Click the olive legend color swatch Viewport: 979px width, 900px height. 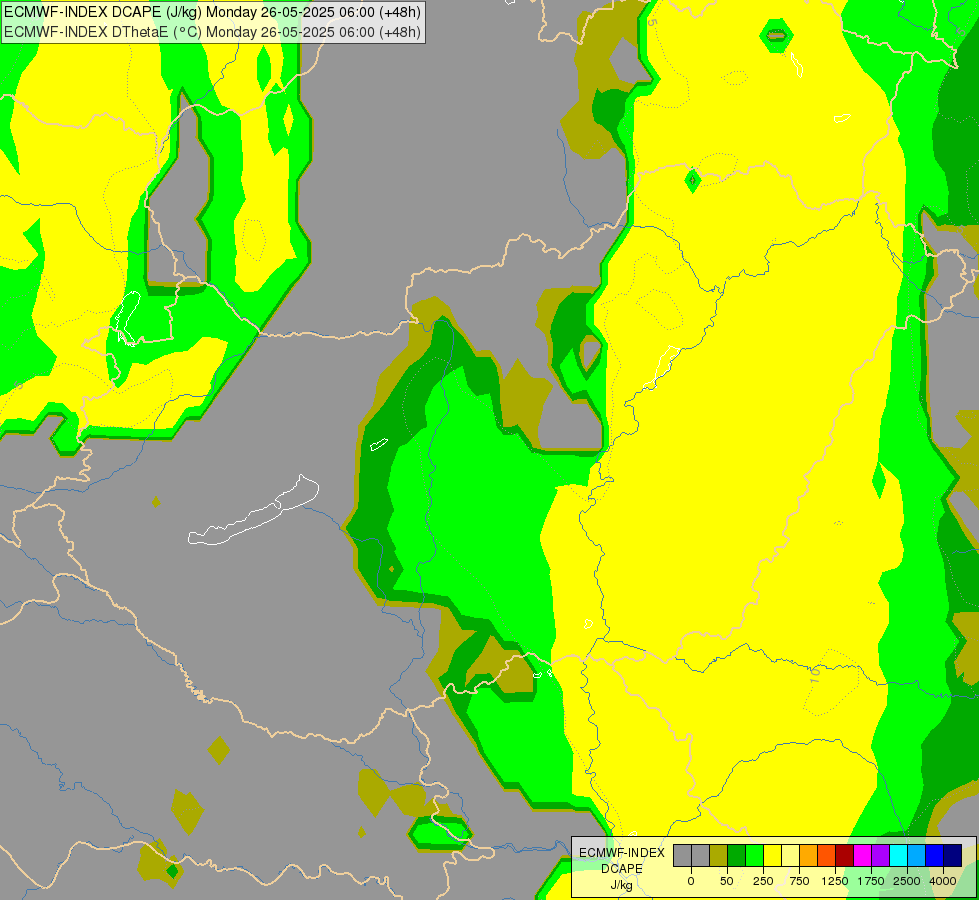pos(719,855)
